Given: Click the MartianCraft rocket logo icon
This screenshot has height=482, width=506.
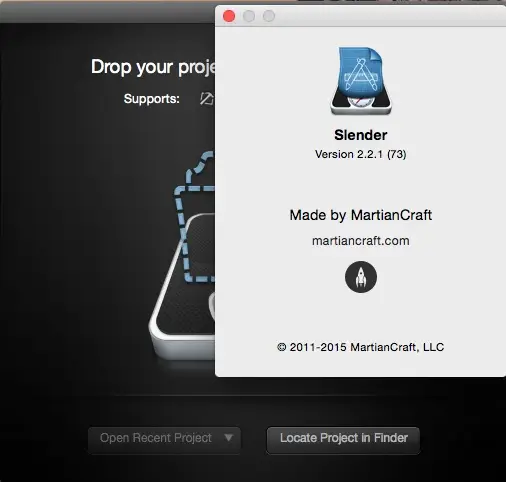Looking at the screenshot, I should point(361,277).
